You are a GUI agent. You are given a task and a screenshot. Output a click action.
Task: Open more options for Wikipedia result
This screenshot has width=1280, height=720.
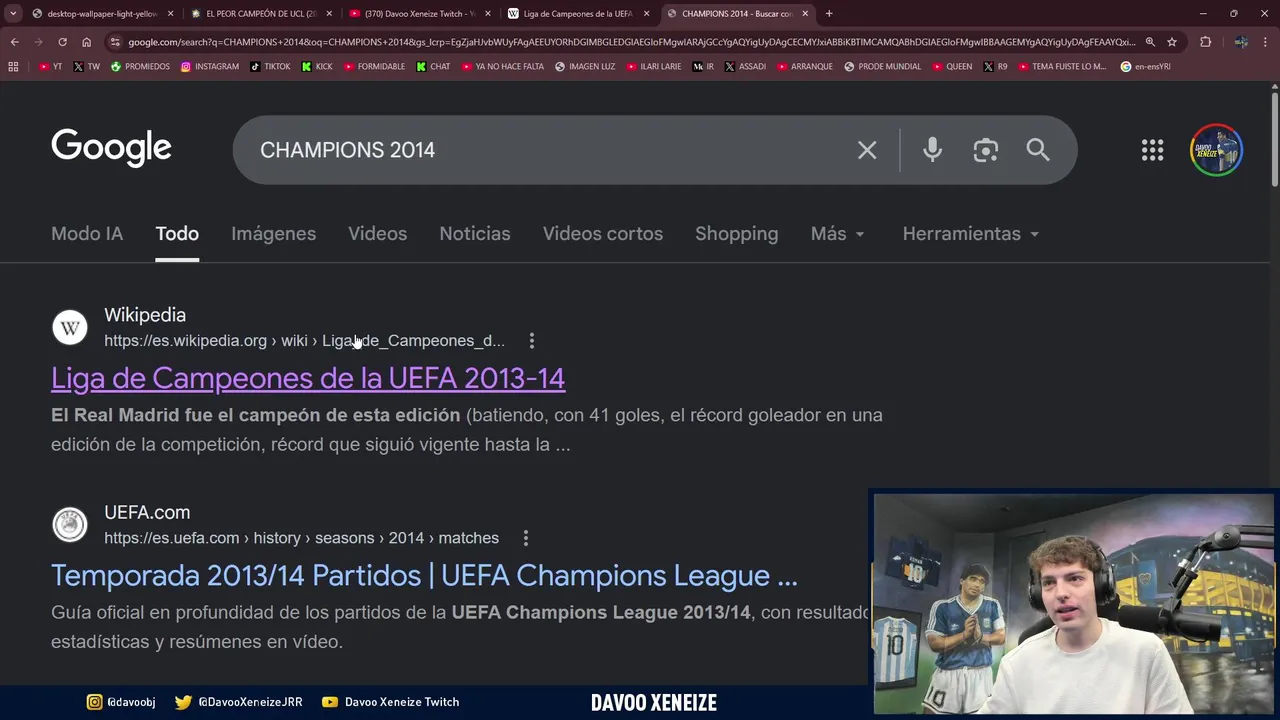(532, 341)
